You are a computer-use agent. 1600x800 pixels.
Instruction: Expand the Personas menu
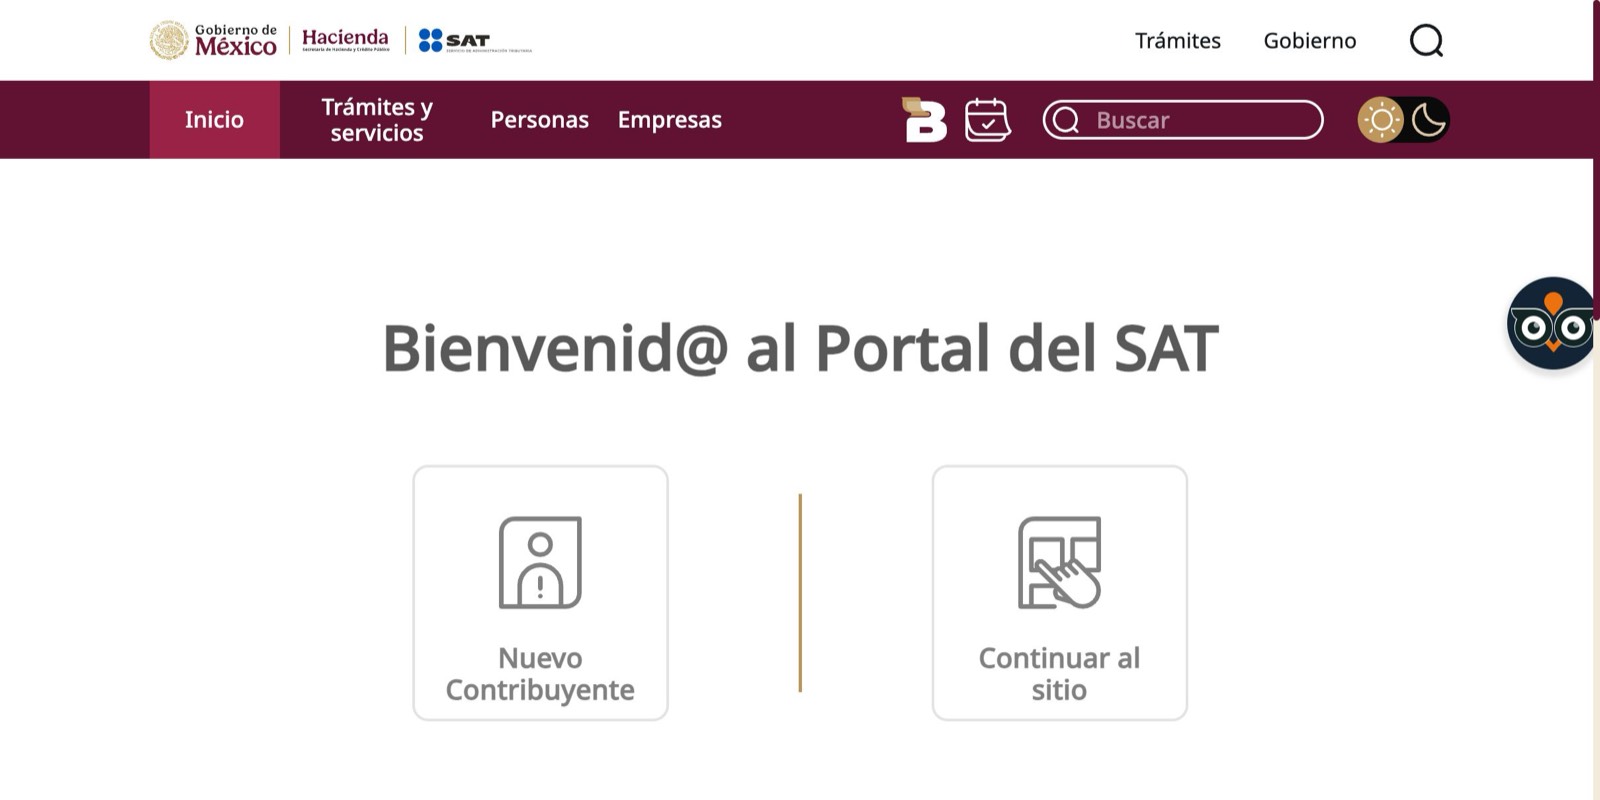[539, 120]
